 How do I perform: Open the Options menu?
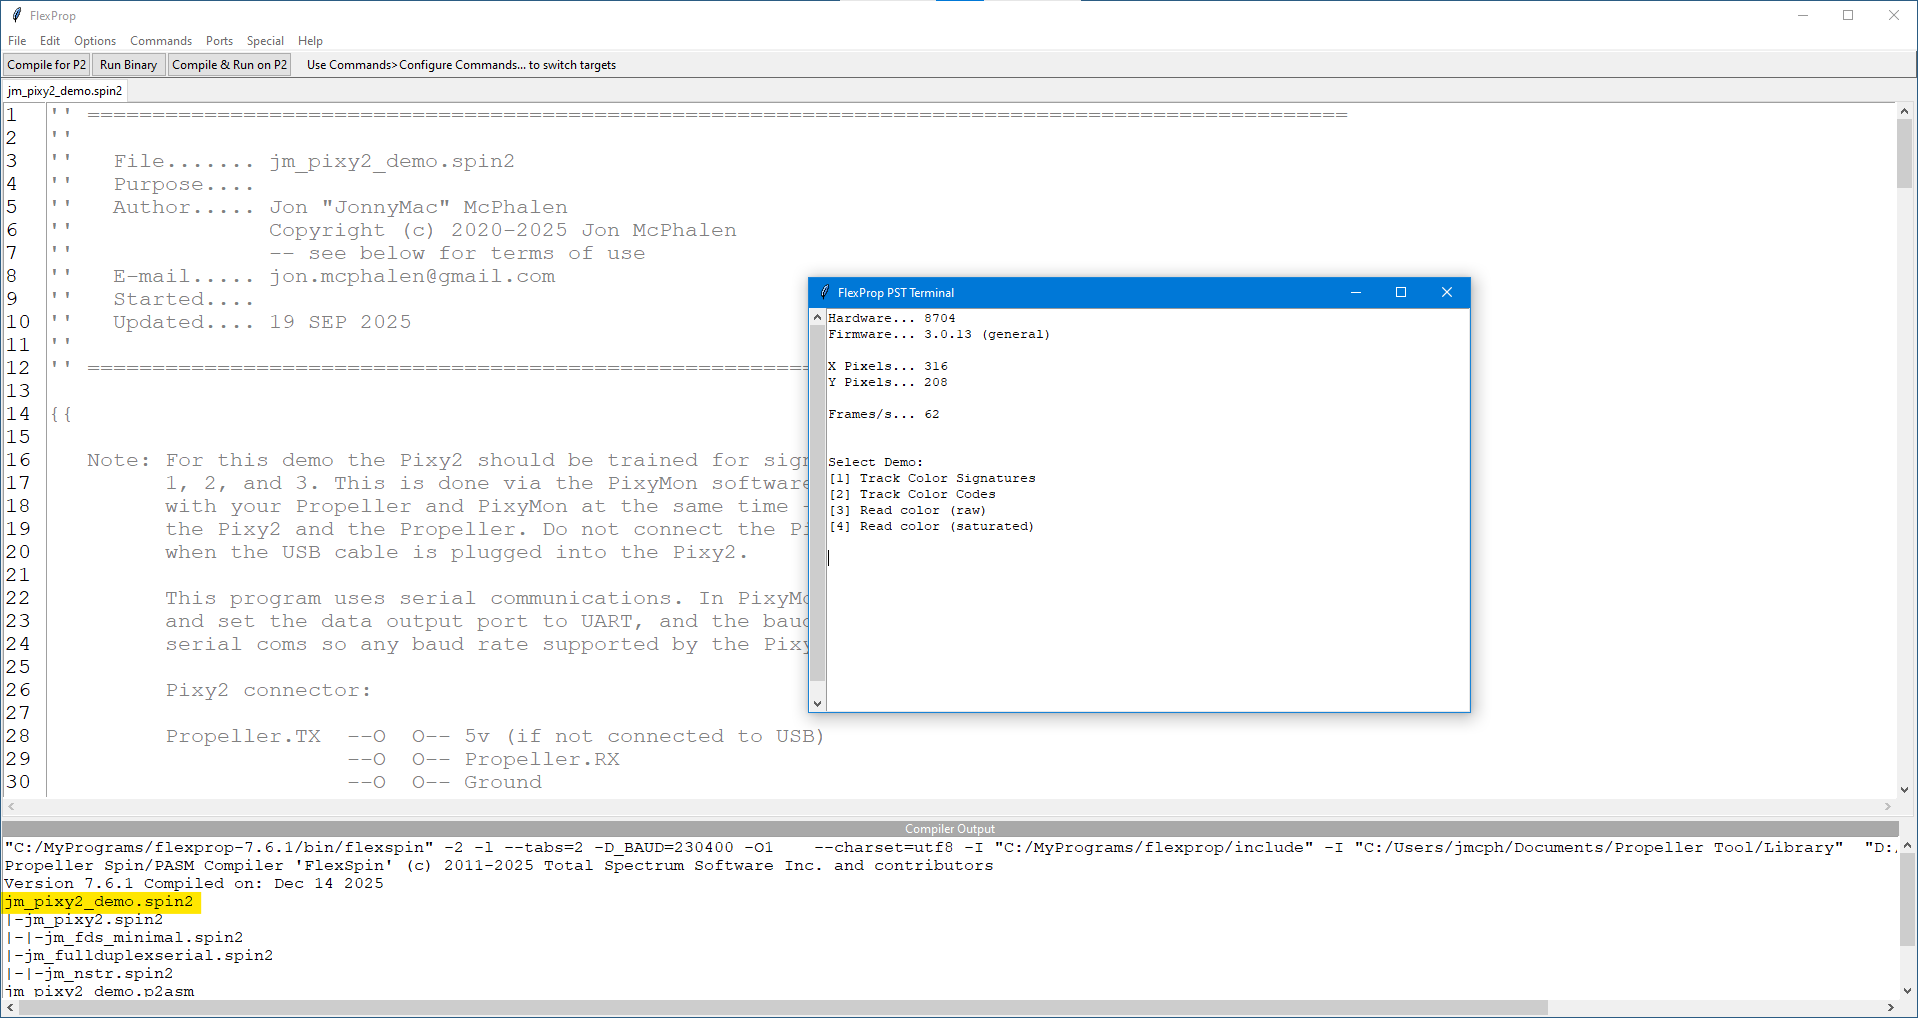[95, 41]
